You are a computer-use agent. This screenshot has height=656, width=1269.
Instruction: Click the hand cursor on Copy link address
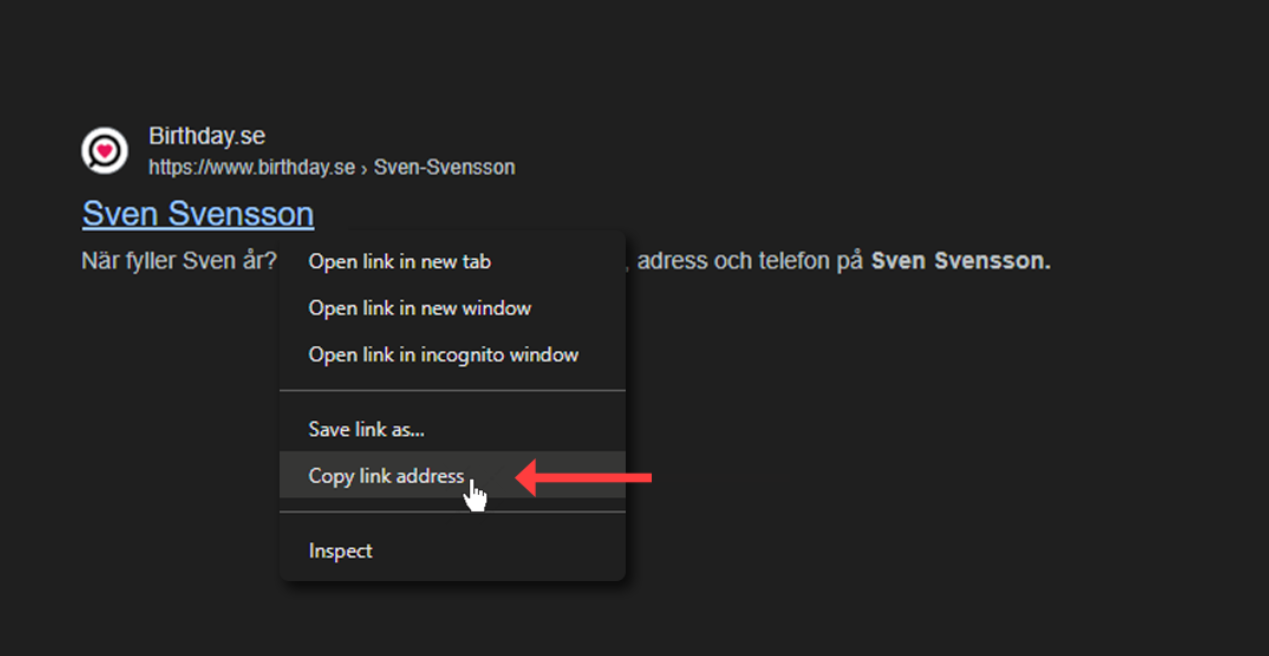pos(476,495)
